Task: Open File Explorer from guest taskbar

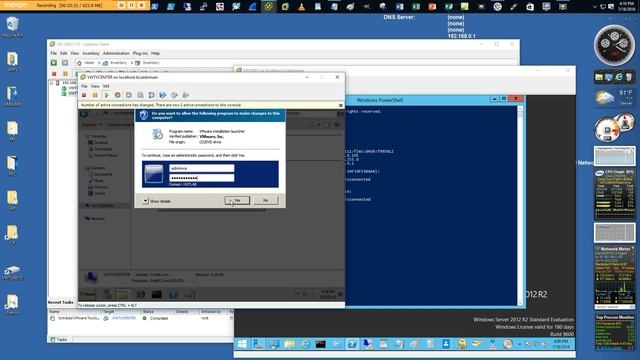Action: [x=289, y=344]
